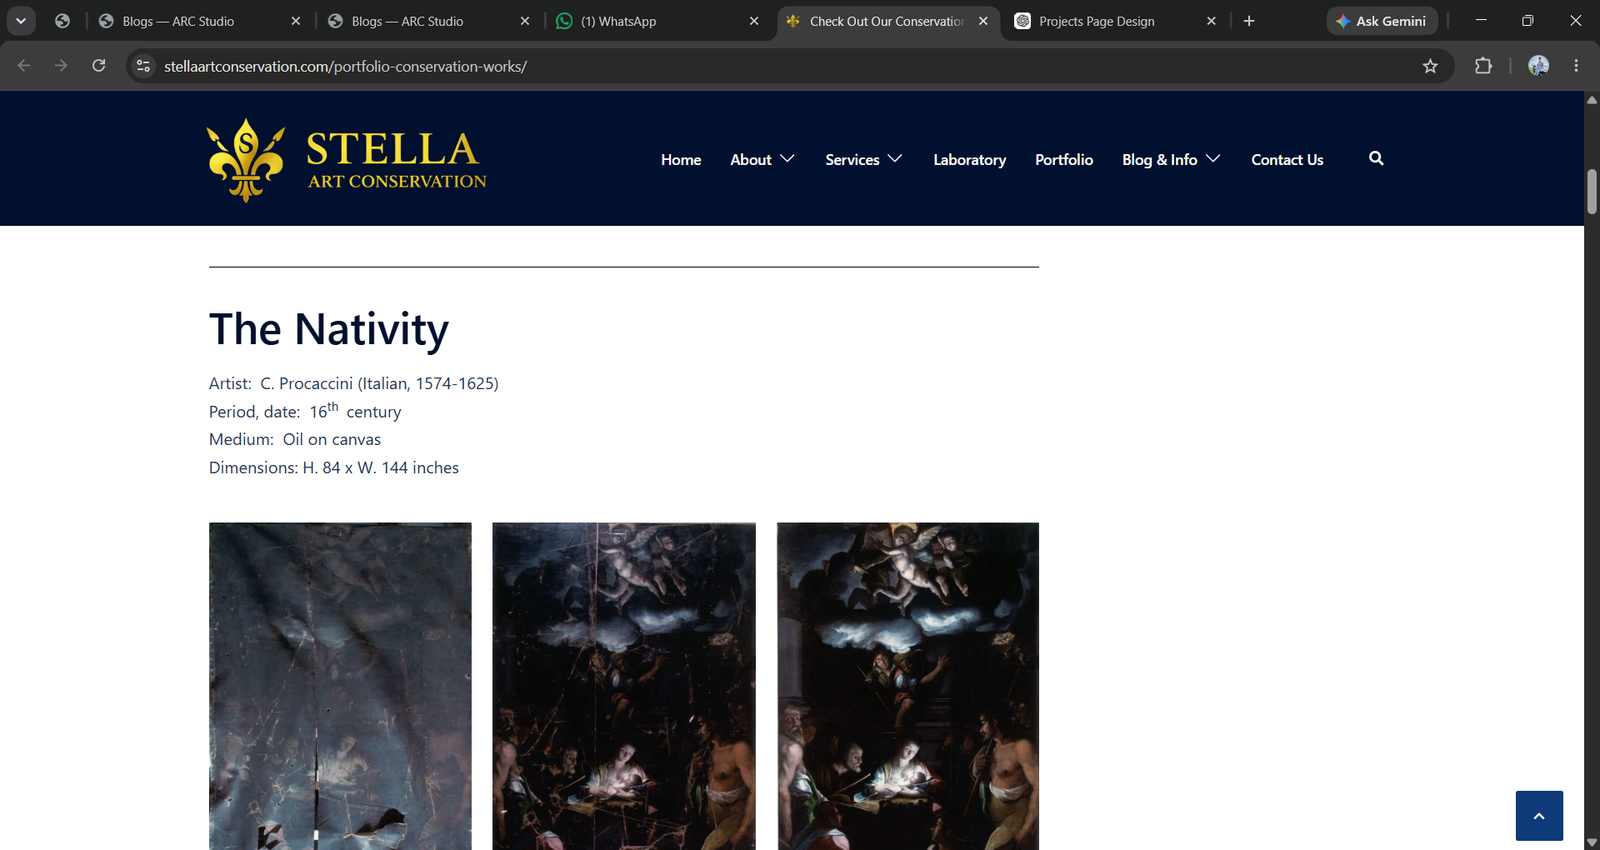Click the website search magnifier icon
1600x850 pixels.
tap(1376, 158)
